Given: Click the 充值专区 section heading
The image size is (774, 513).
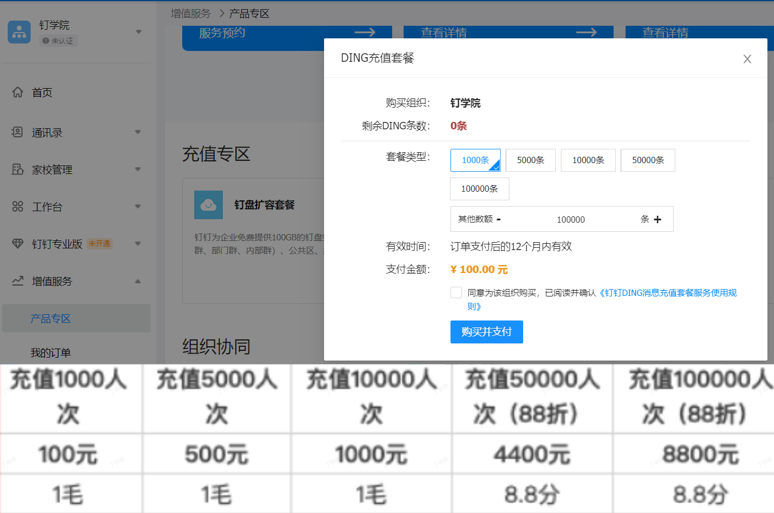Looking at the screenshot, I should click(x=216, y=154).
